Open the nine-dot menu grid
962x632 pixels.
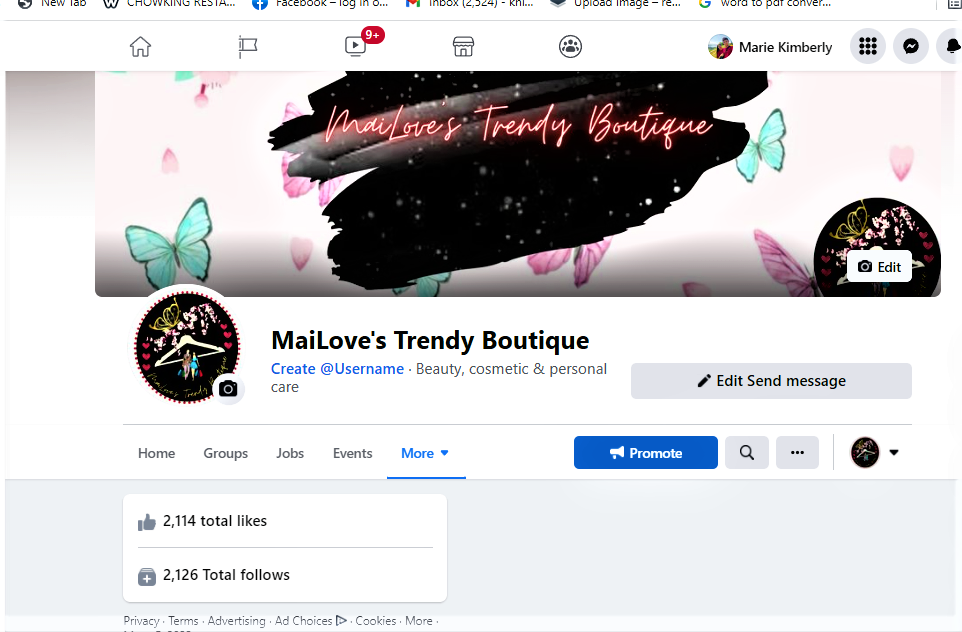pos(868,46)
